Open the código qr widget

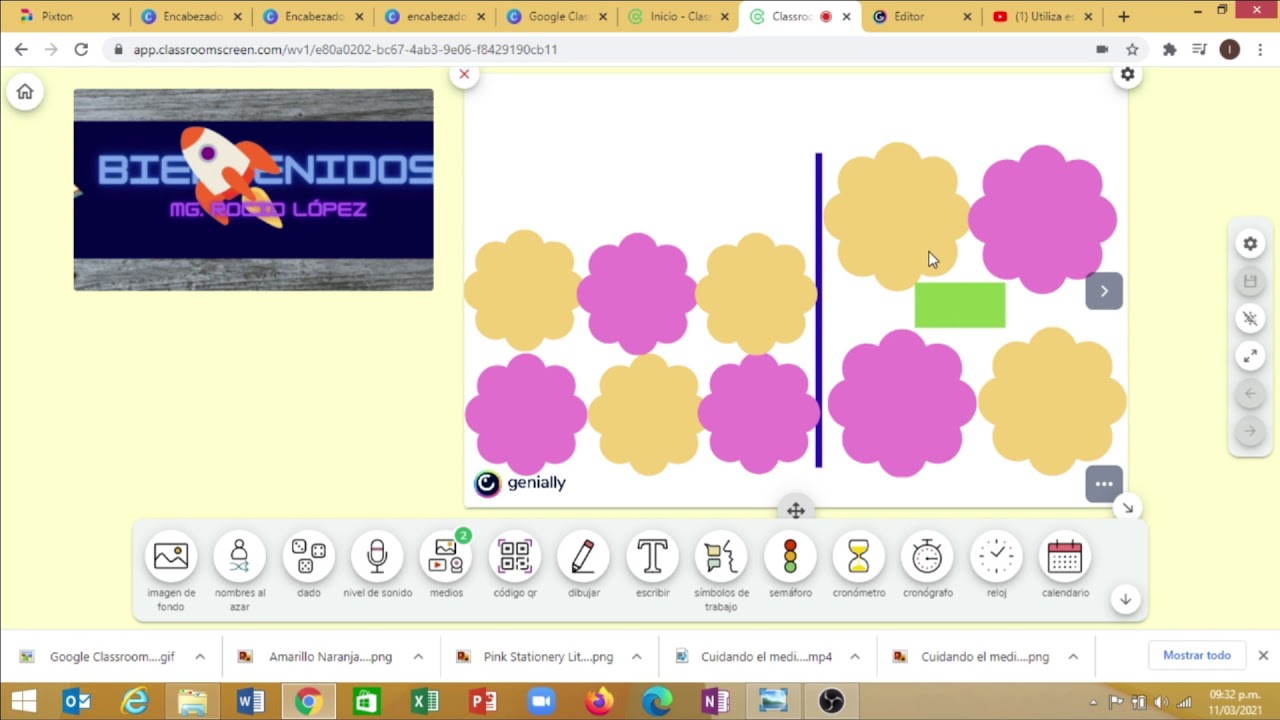[x=515, y=556]
